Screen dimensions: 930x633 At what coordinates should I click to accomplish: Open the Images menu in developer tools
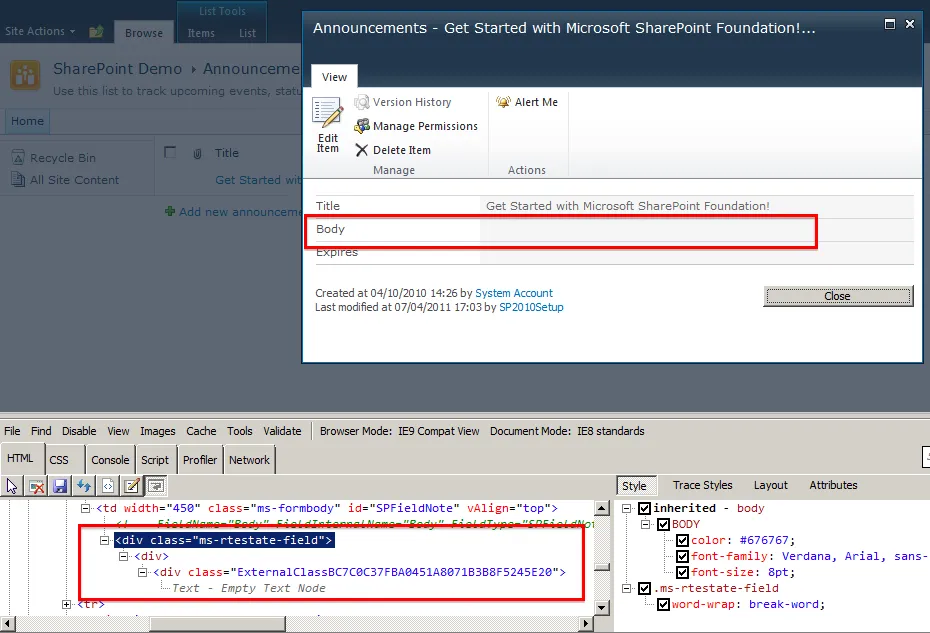(157, 431)
